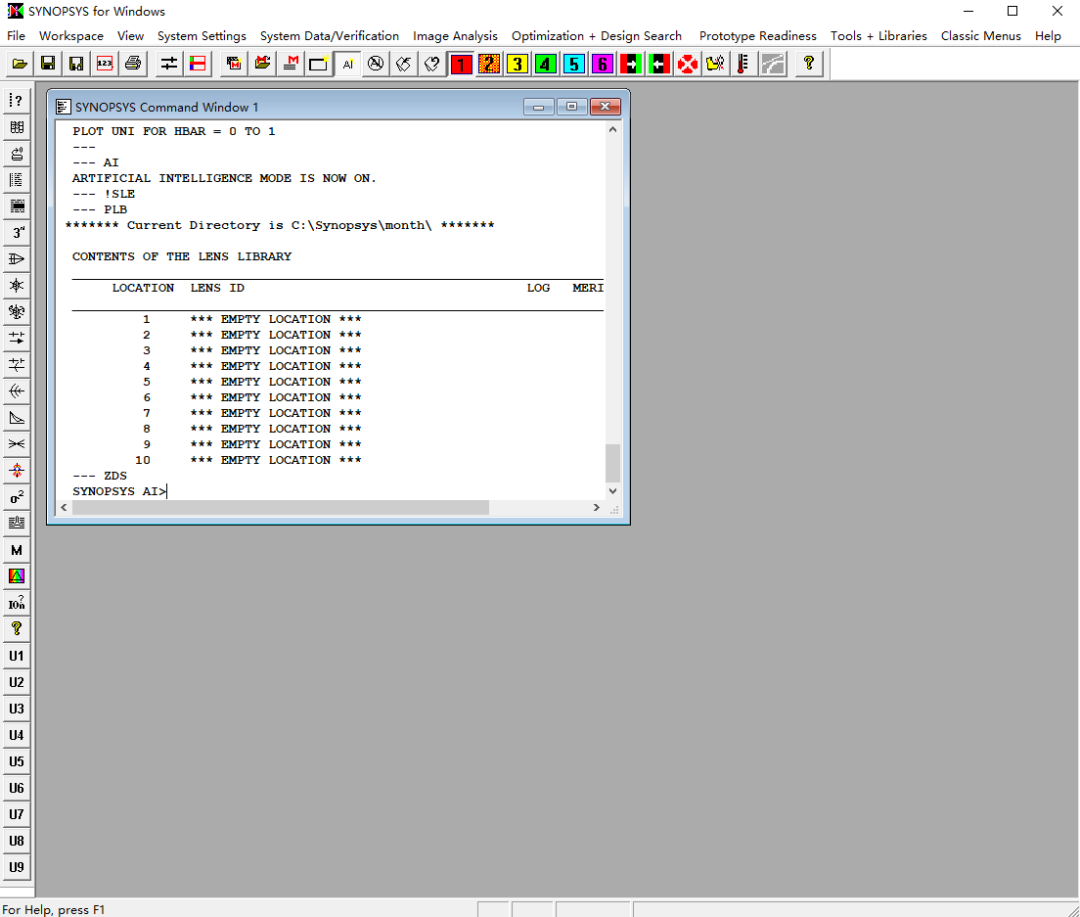1080x917 pixels.
Task: Click the horizontal sliders toolbar icon
Action: click(x=169, y=64)
